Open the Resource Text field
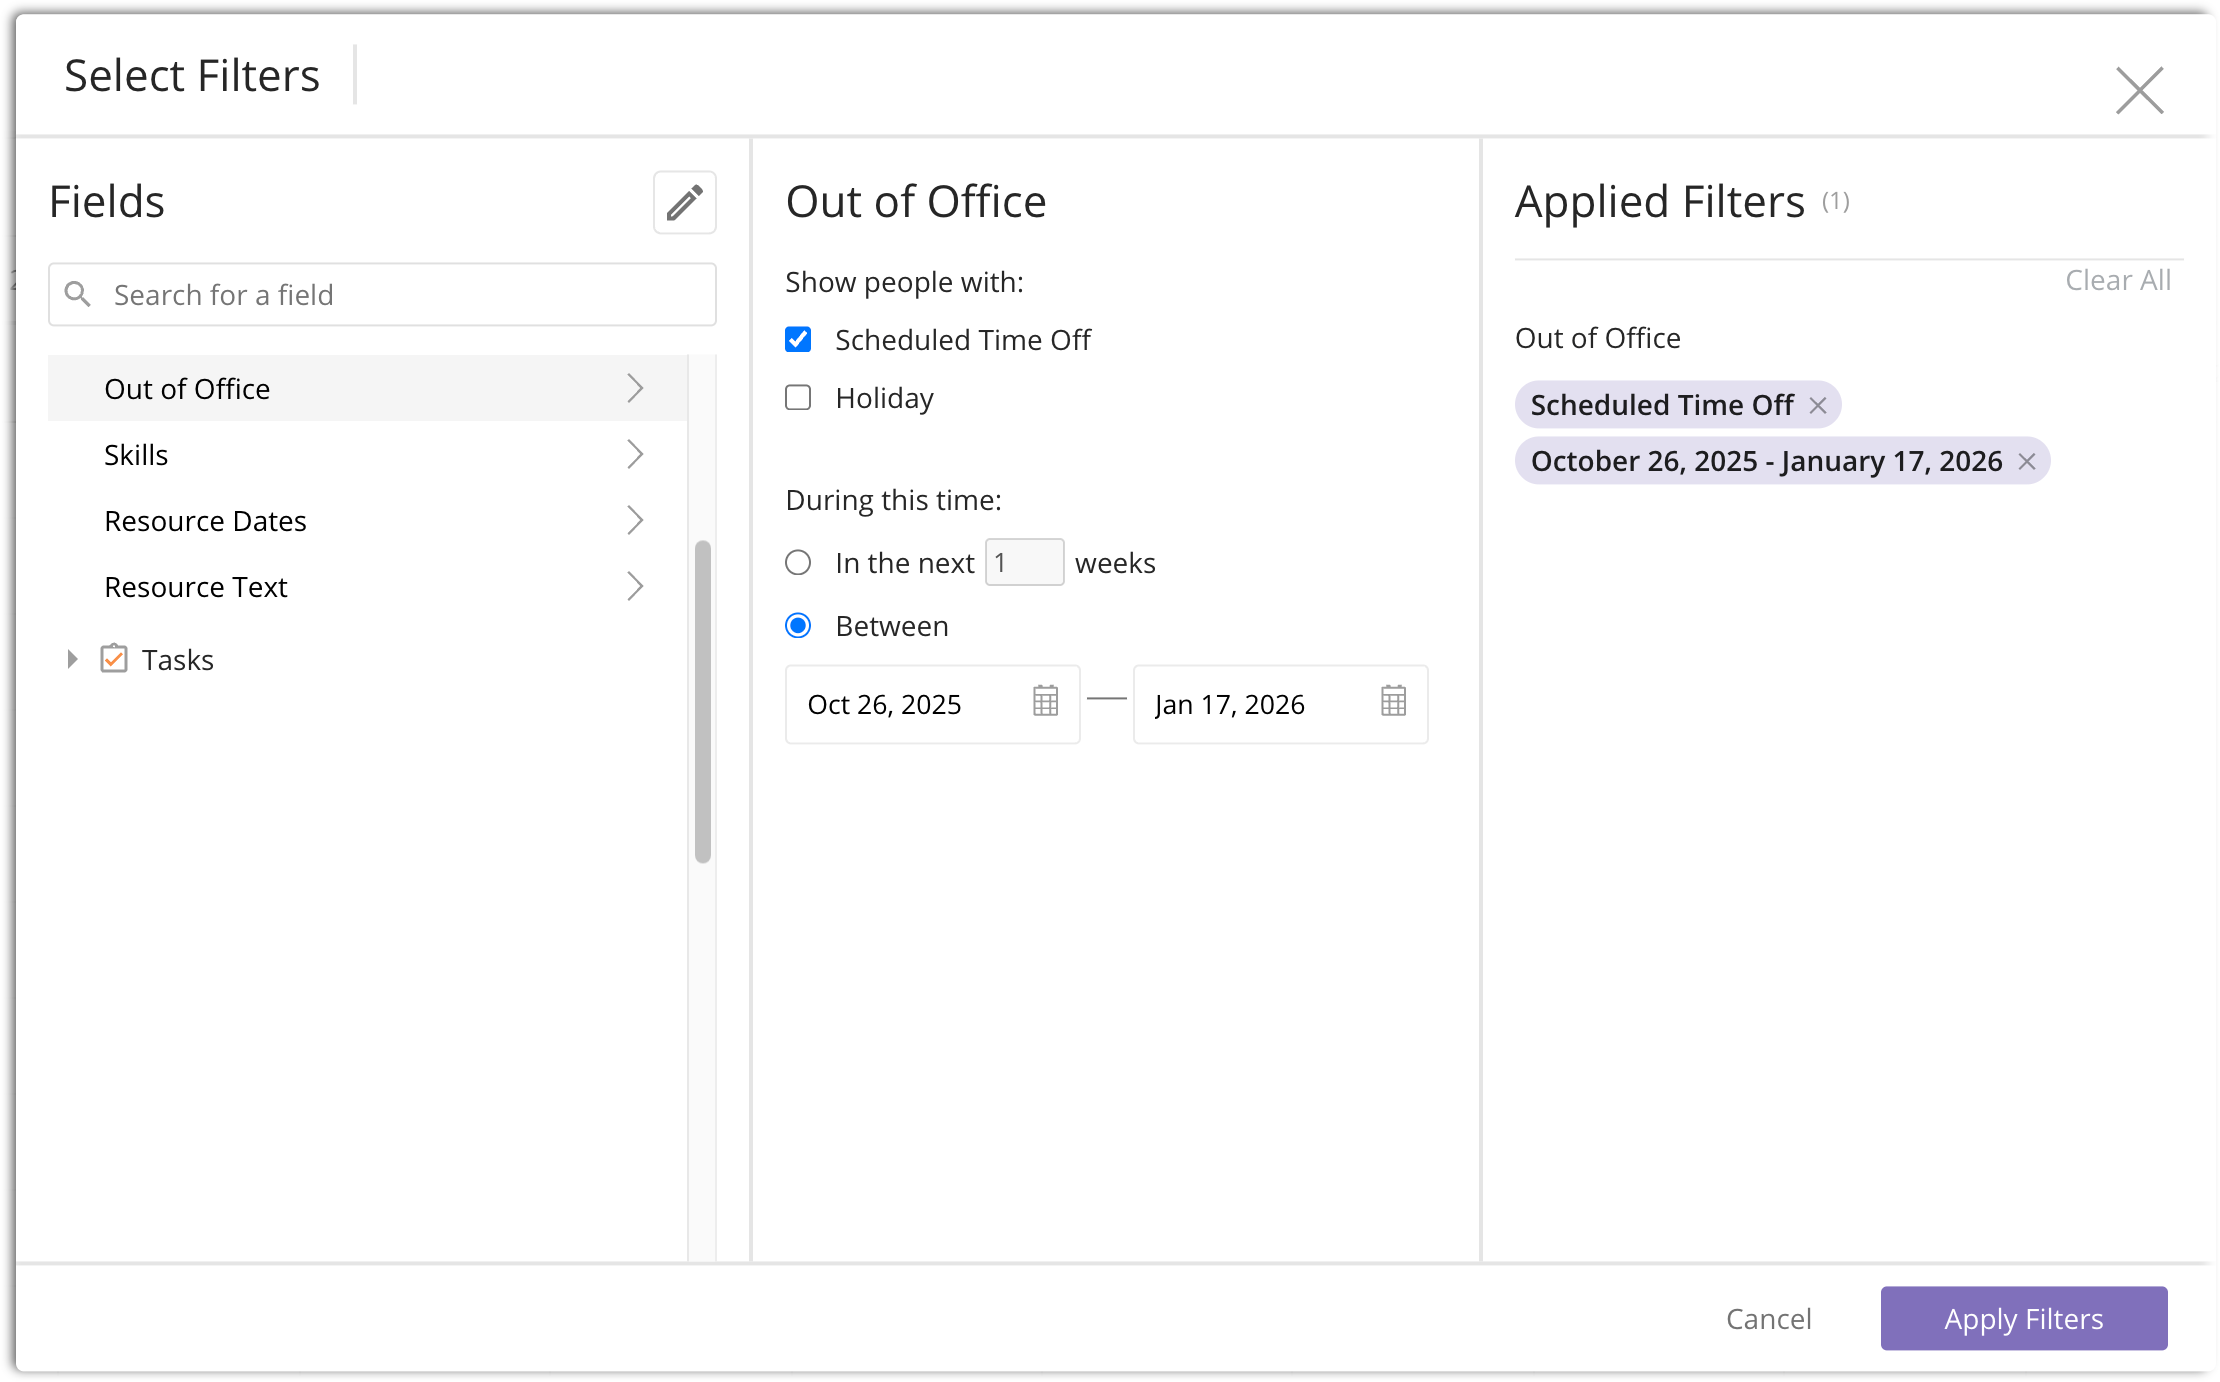This screenshot has height=1382, width=2220. pos(196,587)
